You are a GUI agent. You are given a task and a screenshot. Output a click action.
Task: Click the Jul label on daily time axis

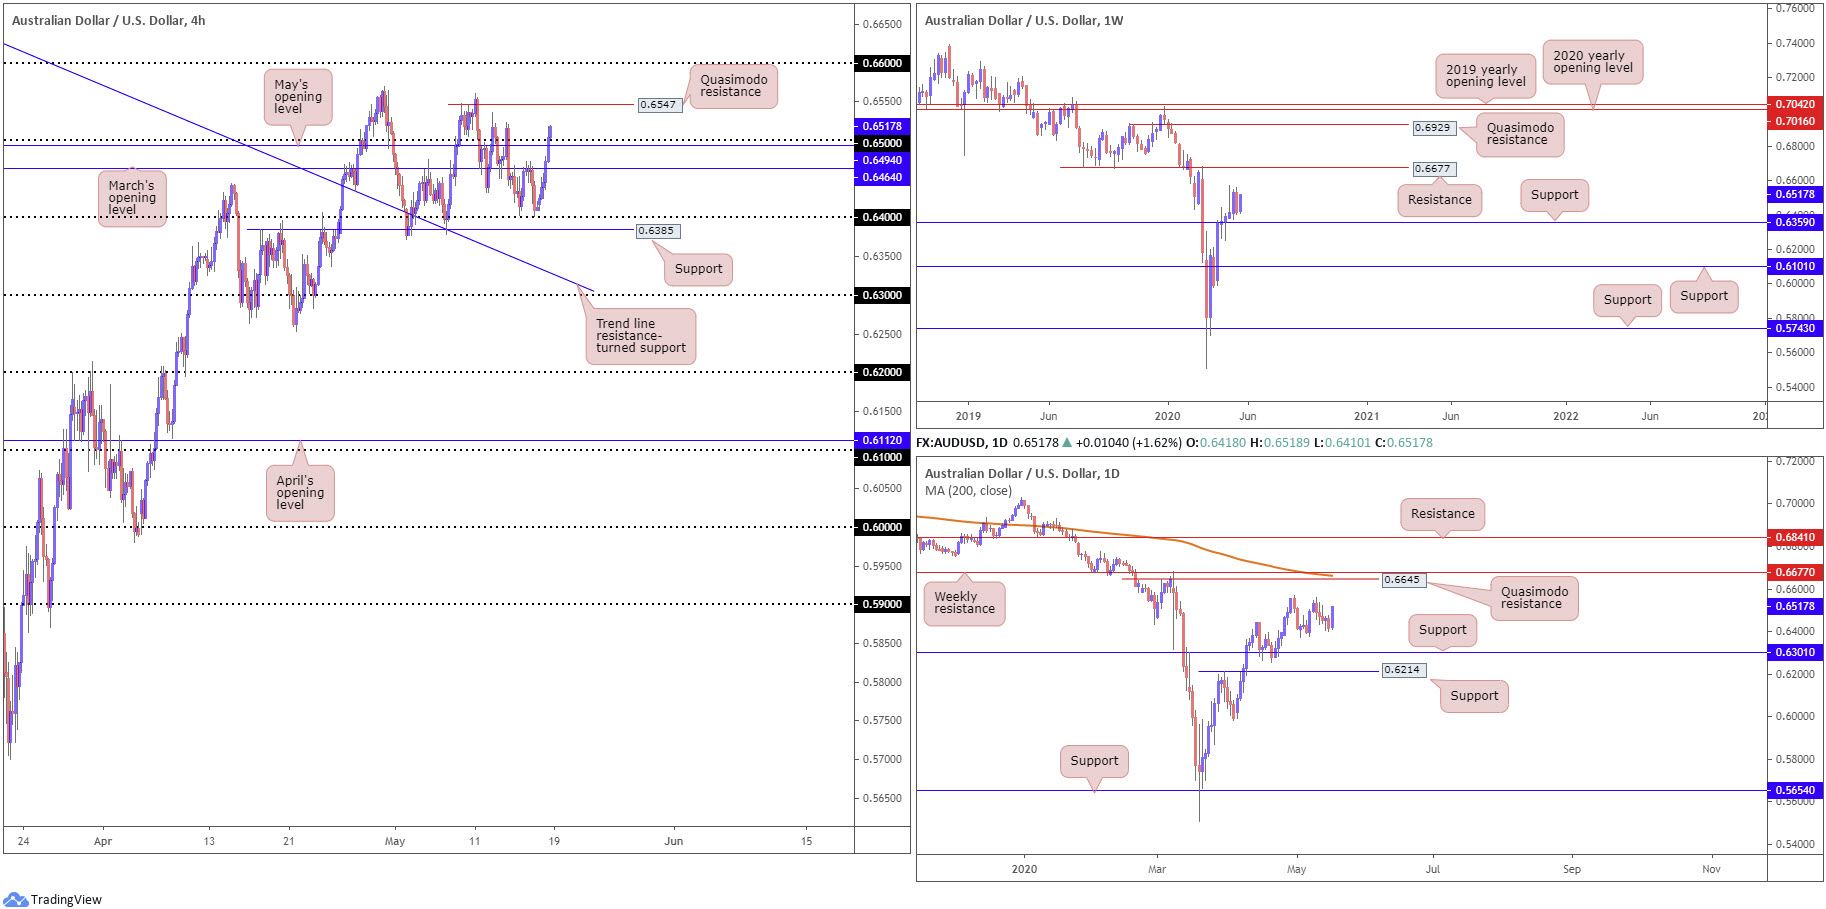click(x=1433, y=869)
